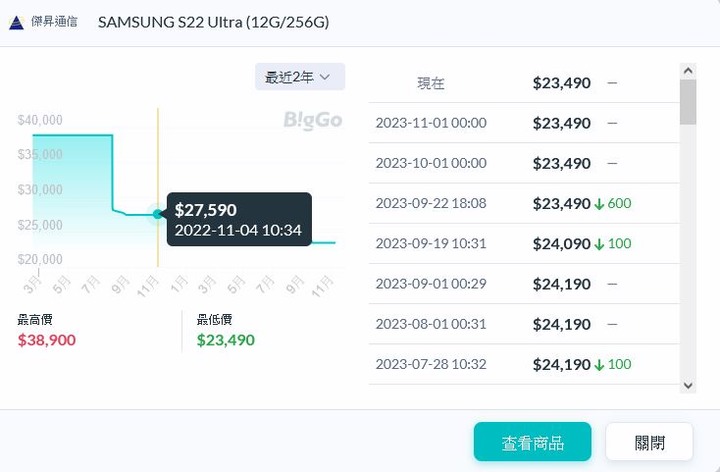Screen dimensions: 720x472
Task: Click the BigGo watermark on the chart
Action: pos(313,120)
